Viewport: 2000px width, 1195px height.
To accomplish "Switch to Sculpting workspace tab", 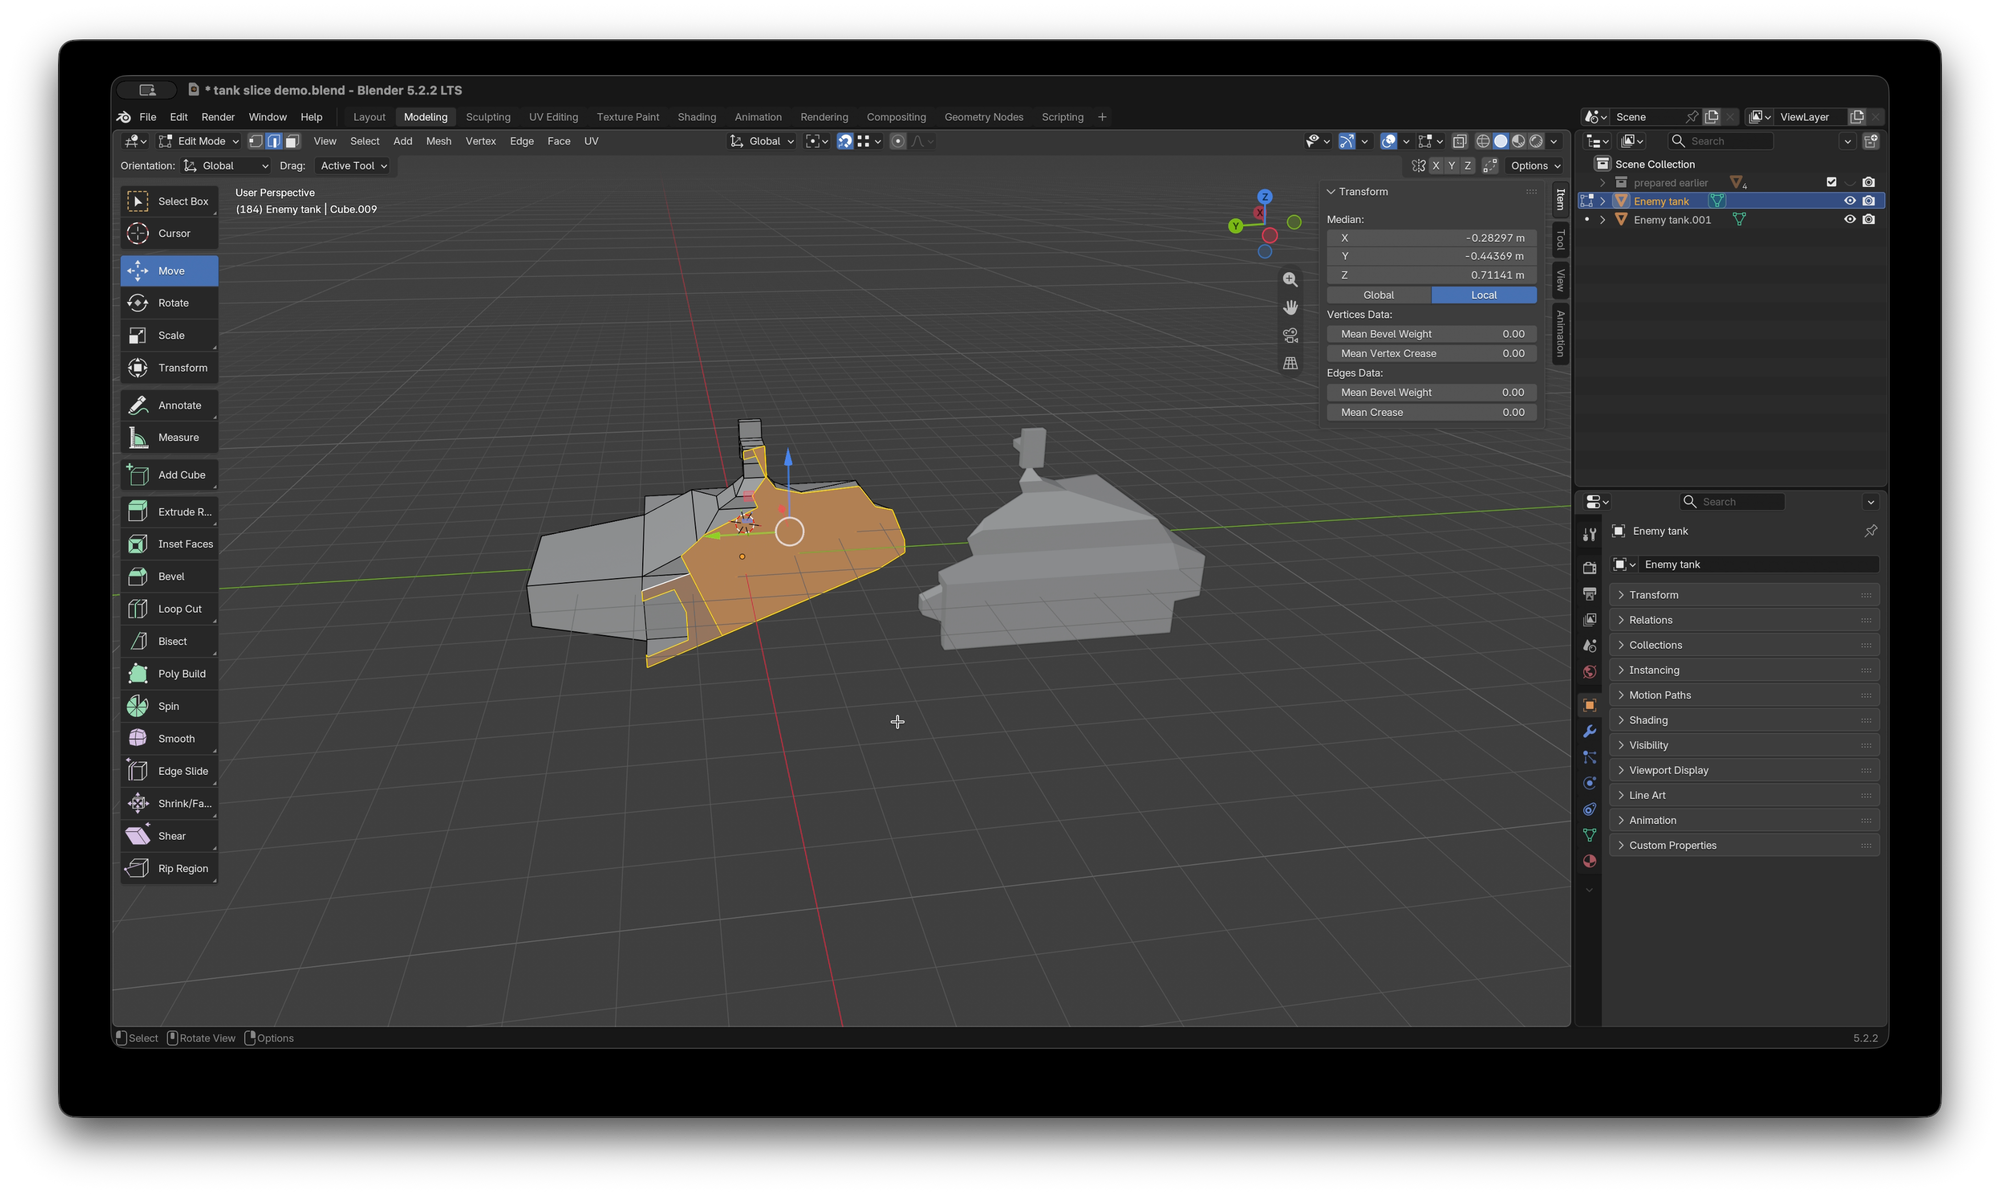I will 488,117.
